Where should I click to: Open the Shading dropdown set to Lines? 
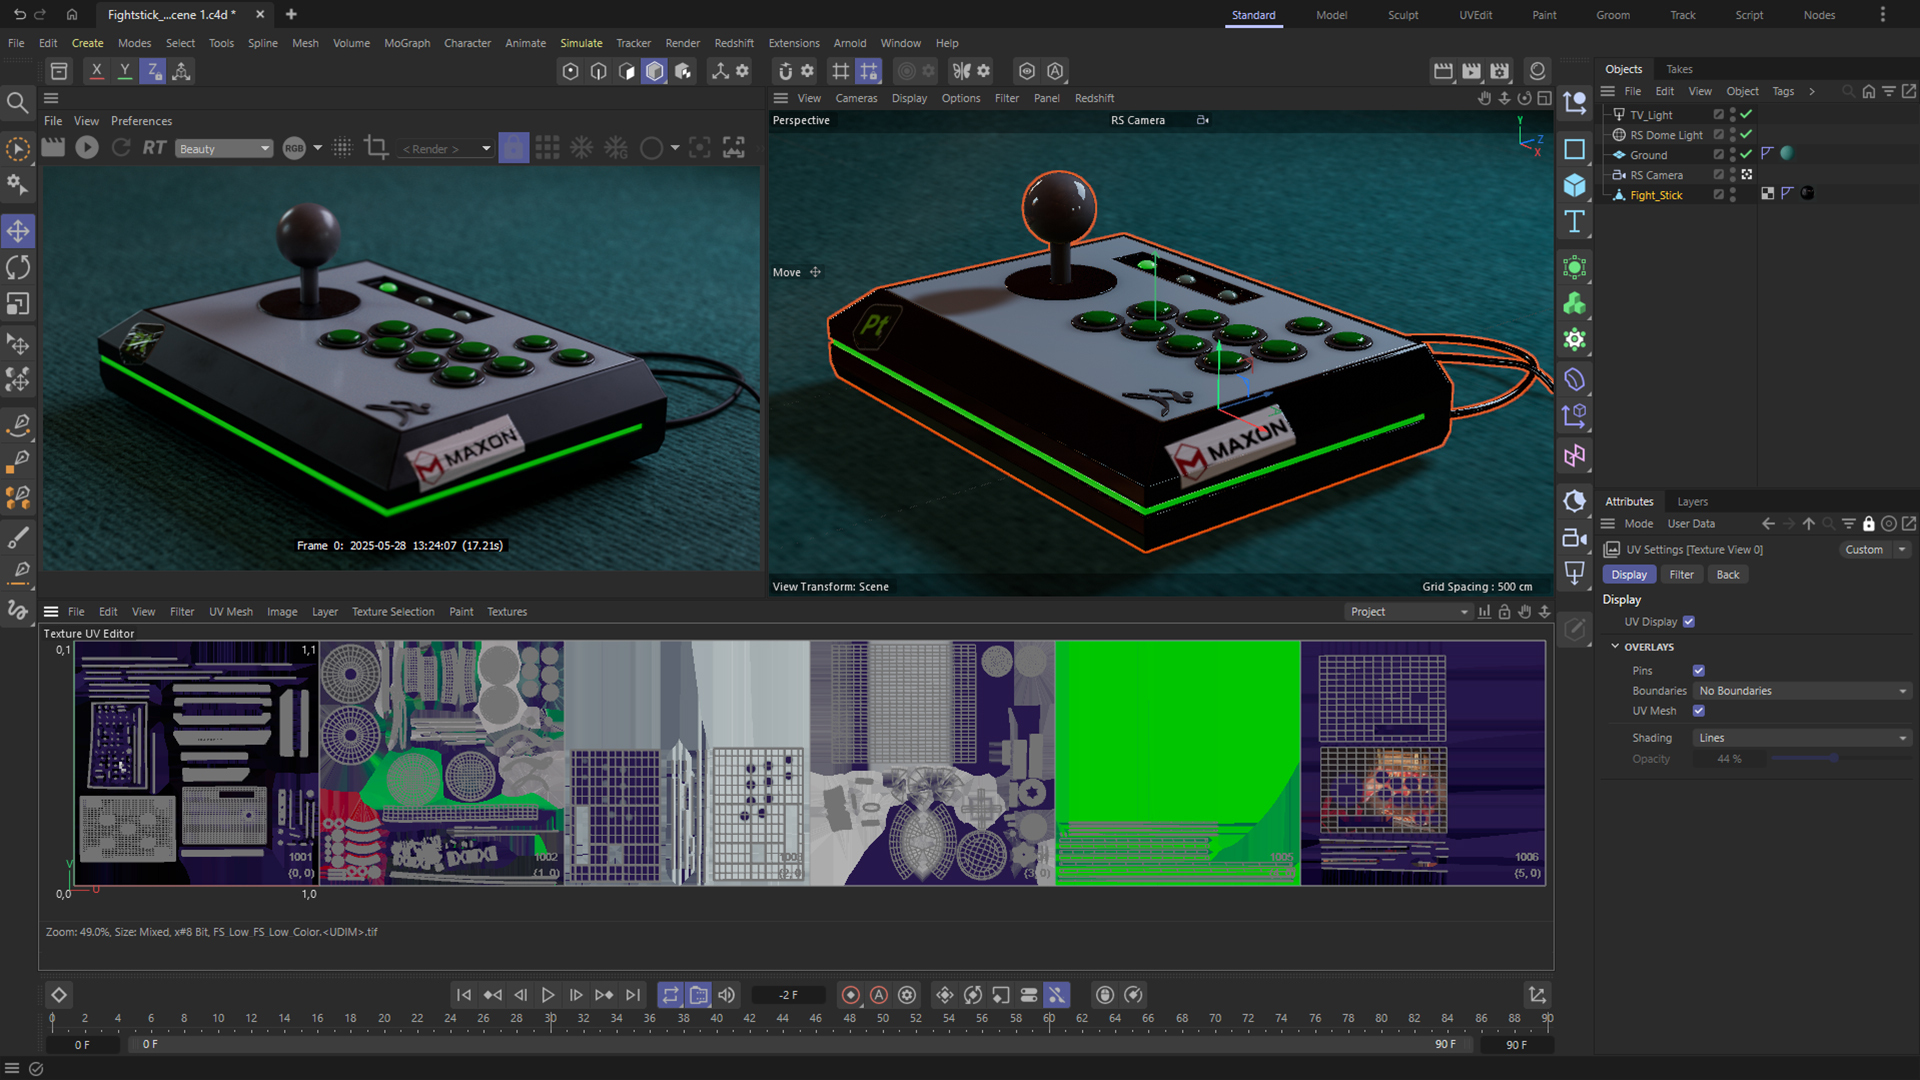coord(1800,737)
